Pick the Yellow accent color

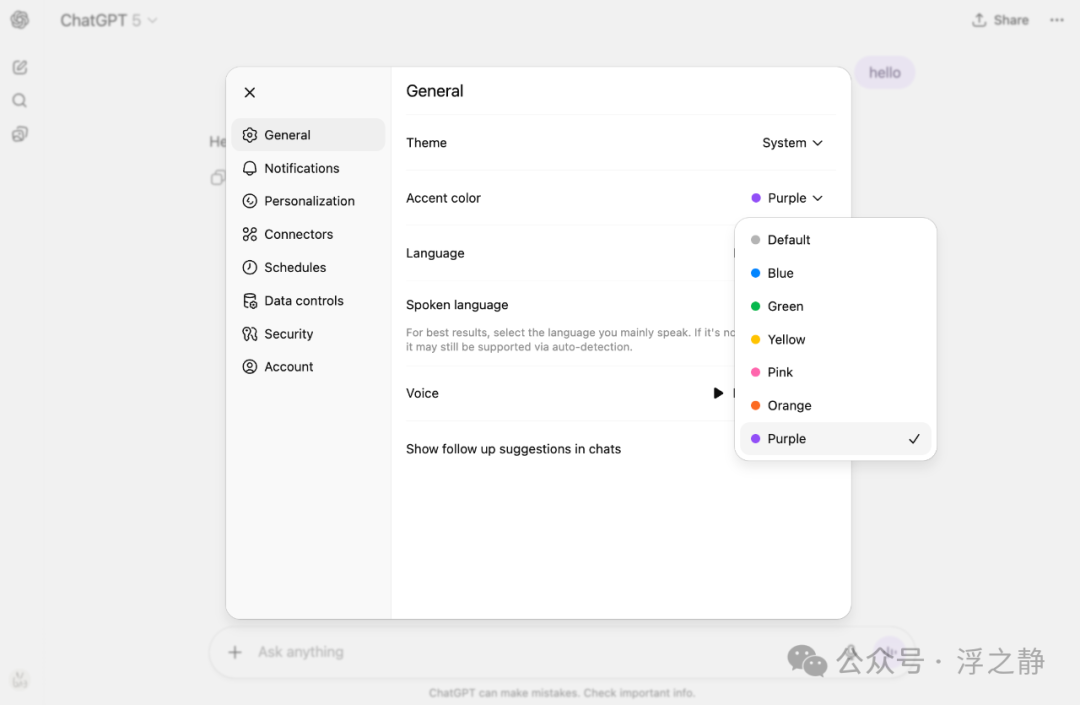click(835, 339)
